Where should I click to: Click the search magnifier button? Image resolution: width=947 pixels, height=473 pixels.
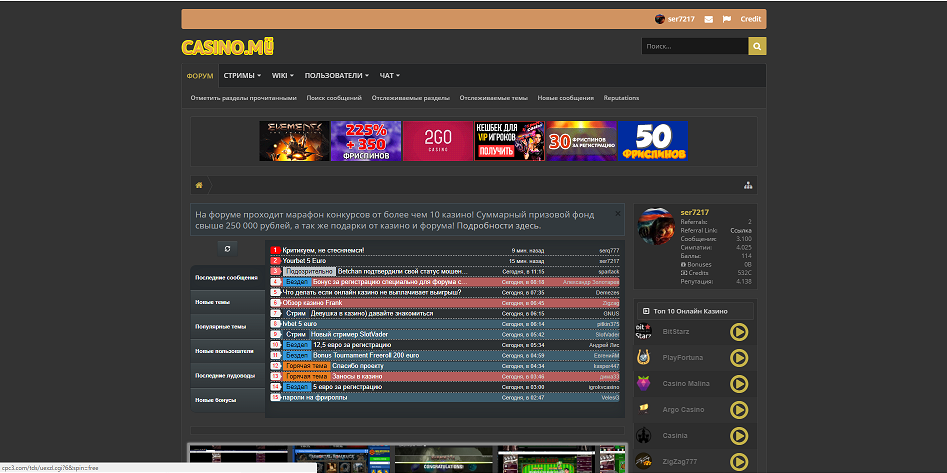point(757,46)
